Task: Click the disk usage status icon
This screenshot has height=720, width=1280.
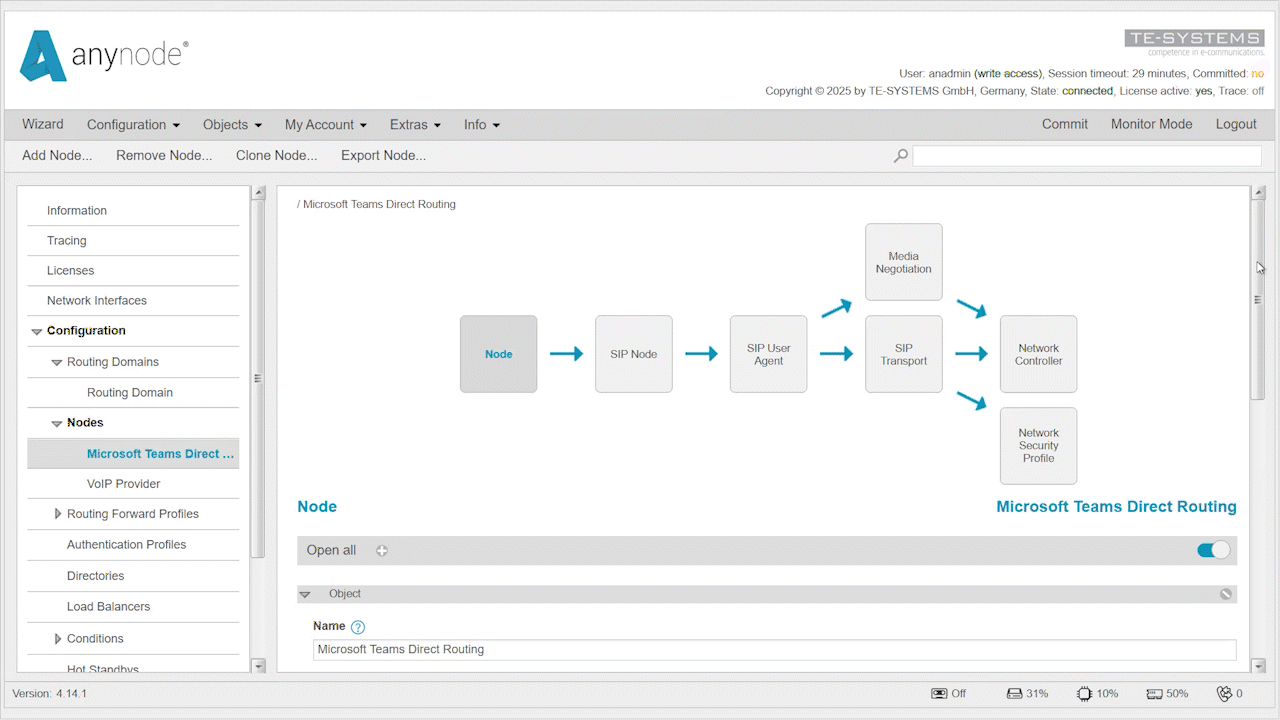Action: tap(1014, 693)
